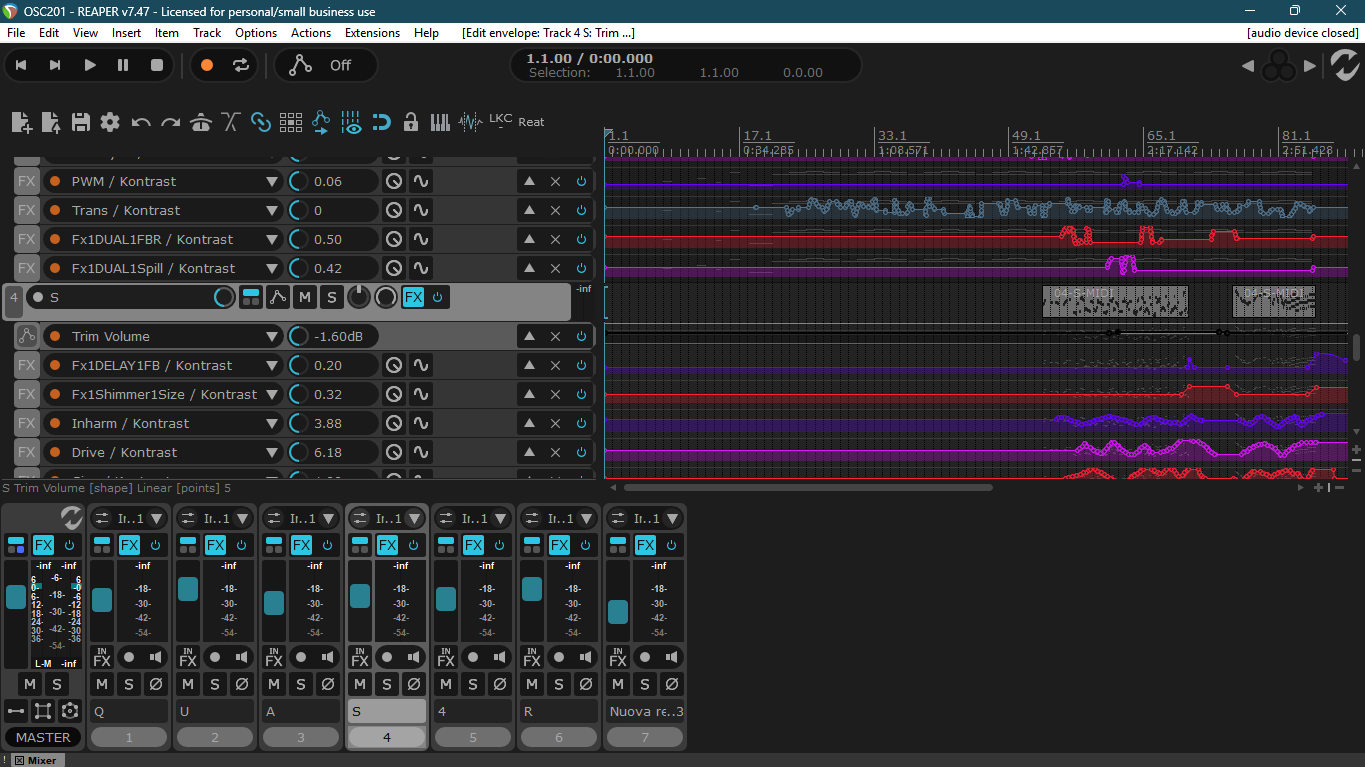Toggle snap magnet icon in toolbar

[x=381, y=122]
